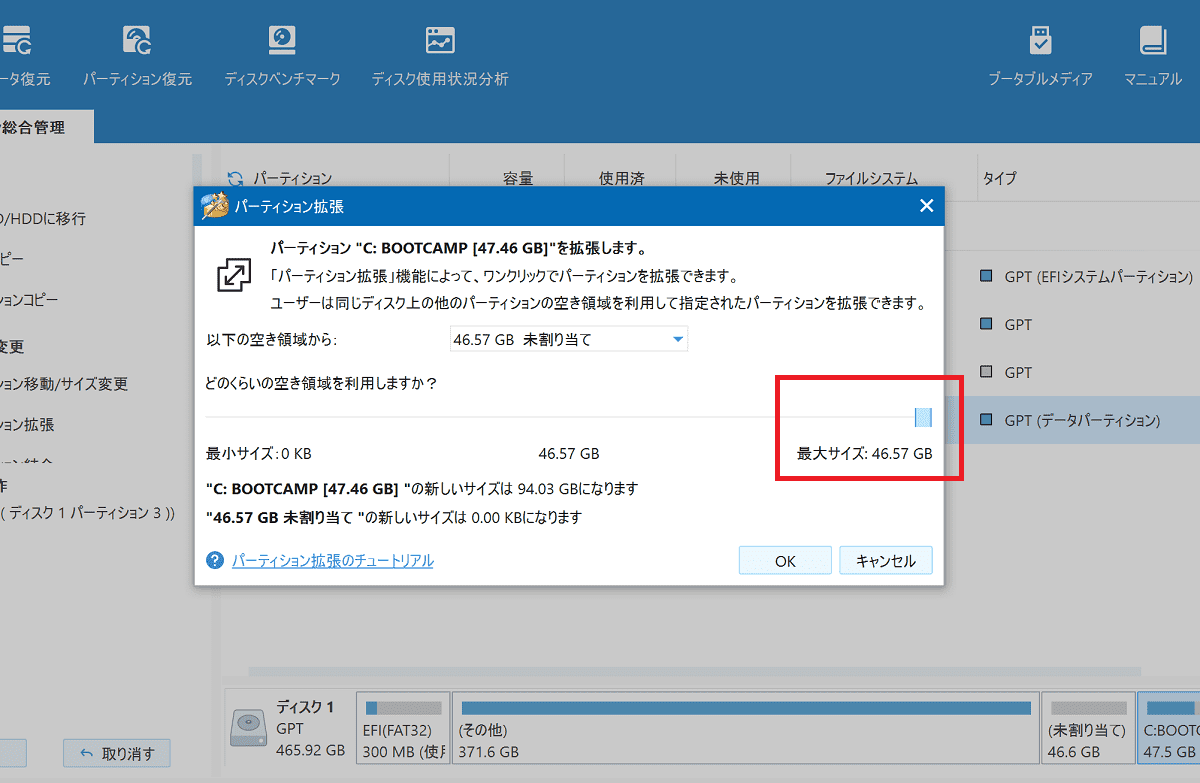The width and height of the screenshot is (1200, 783).
Task: Click the blue help question mark icon
Action: pyautogui.click(x=214, y=560)
